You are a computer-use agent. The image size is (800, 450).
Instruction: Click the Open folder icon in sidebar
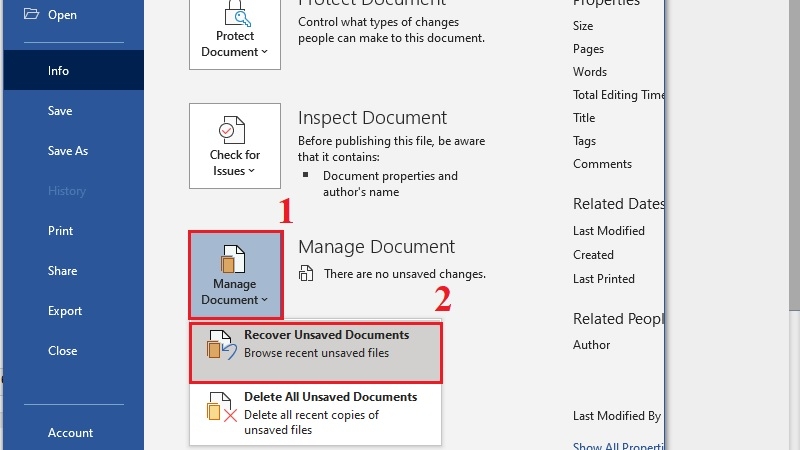point(31,14)
